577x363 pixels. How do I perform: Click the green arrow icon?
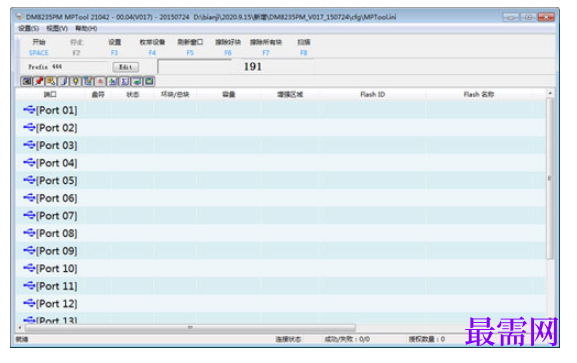pos(137,81)
